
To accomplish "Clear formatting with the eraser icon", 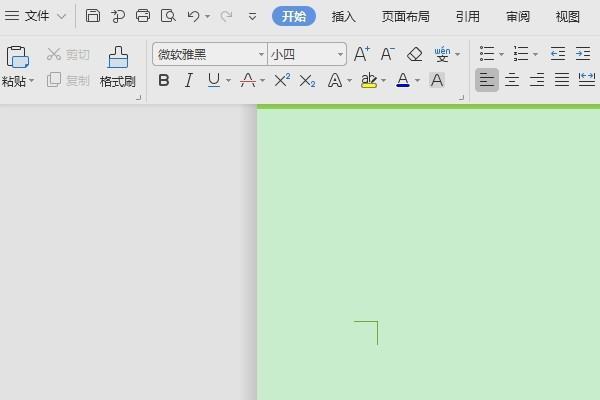I will (x=415, y=54).
